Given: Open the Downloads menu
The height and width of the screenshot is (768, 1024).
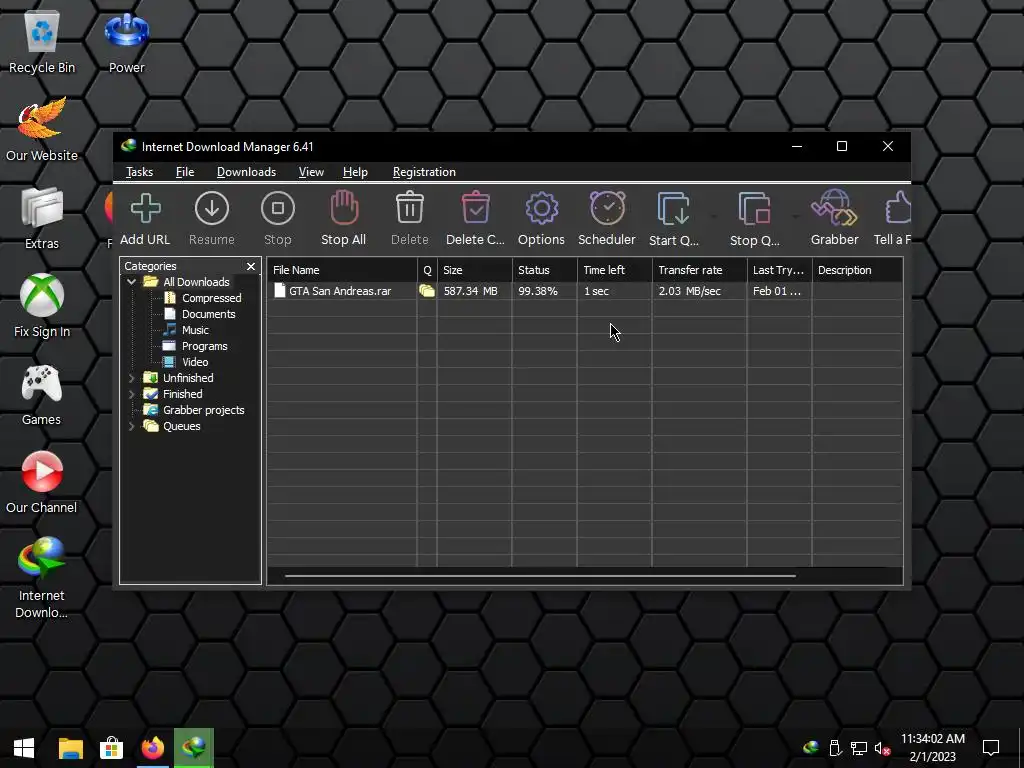Looking at the screenshot, I should click(246, 172).
